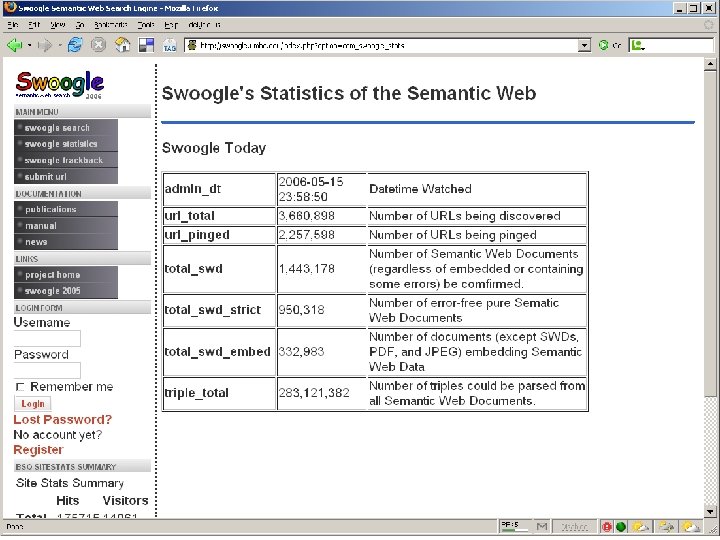Click the blue tiles toolbar icon
This screenshot has width=720, height=540.
tap(146, 45)
